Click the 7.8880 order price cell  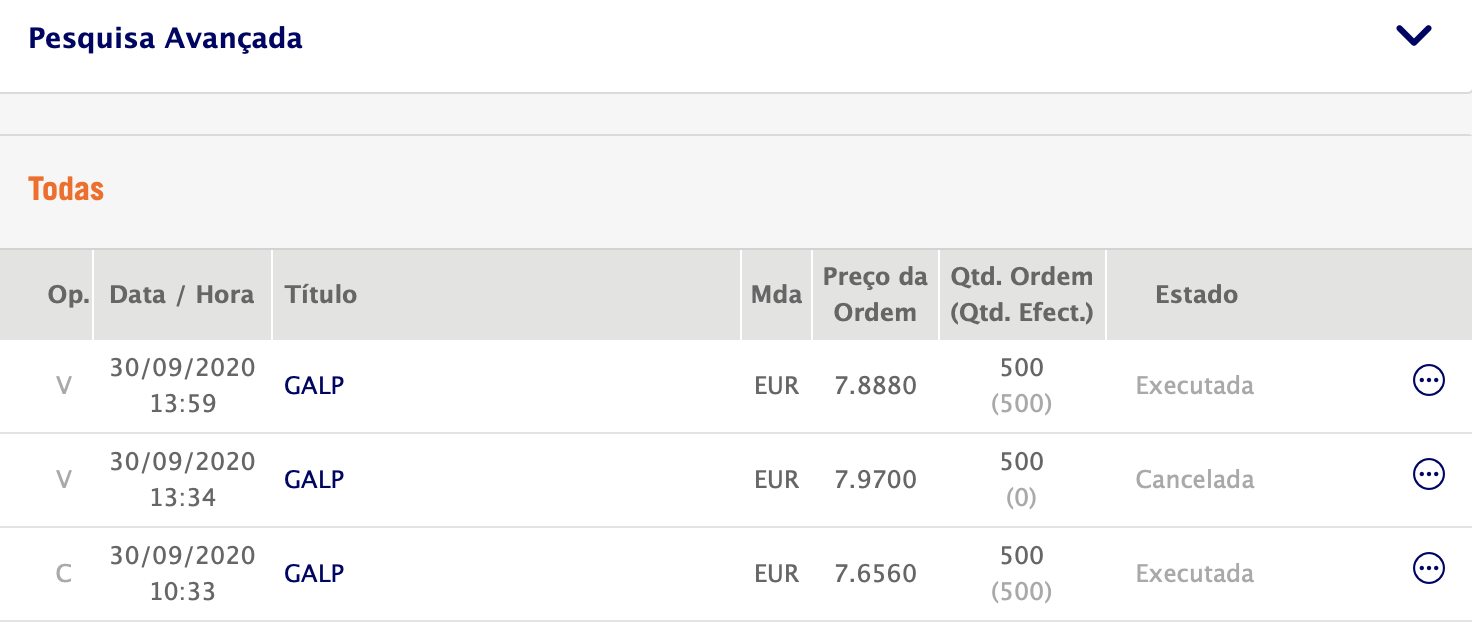(x=875, y=385)
